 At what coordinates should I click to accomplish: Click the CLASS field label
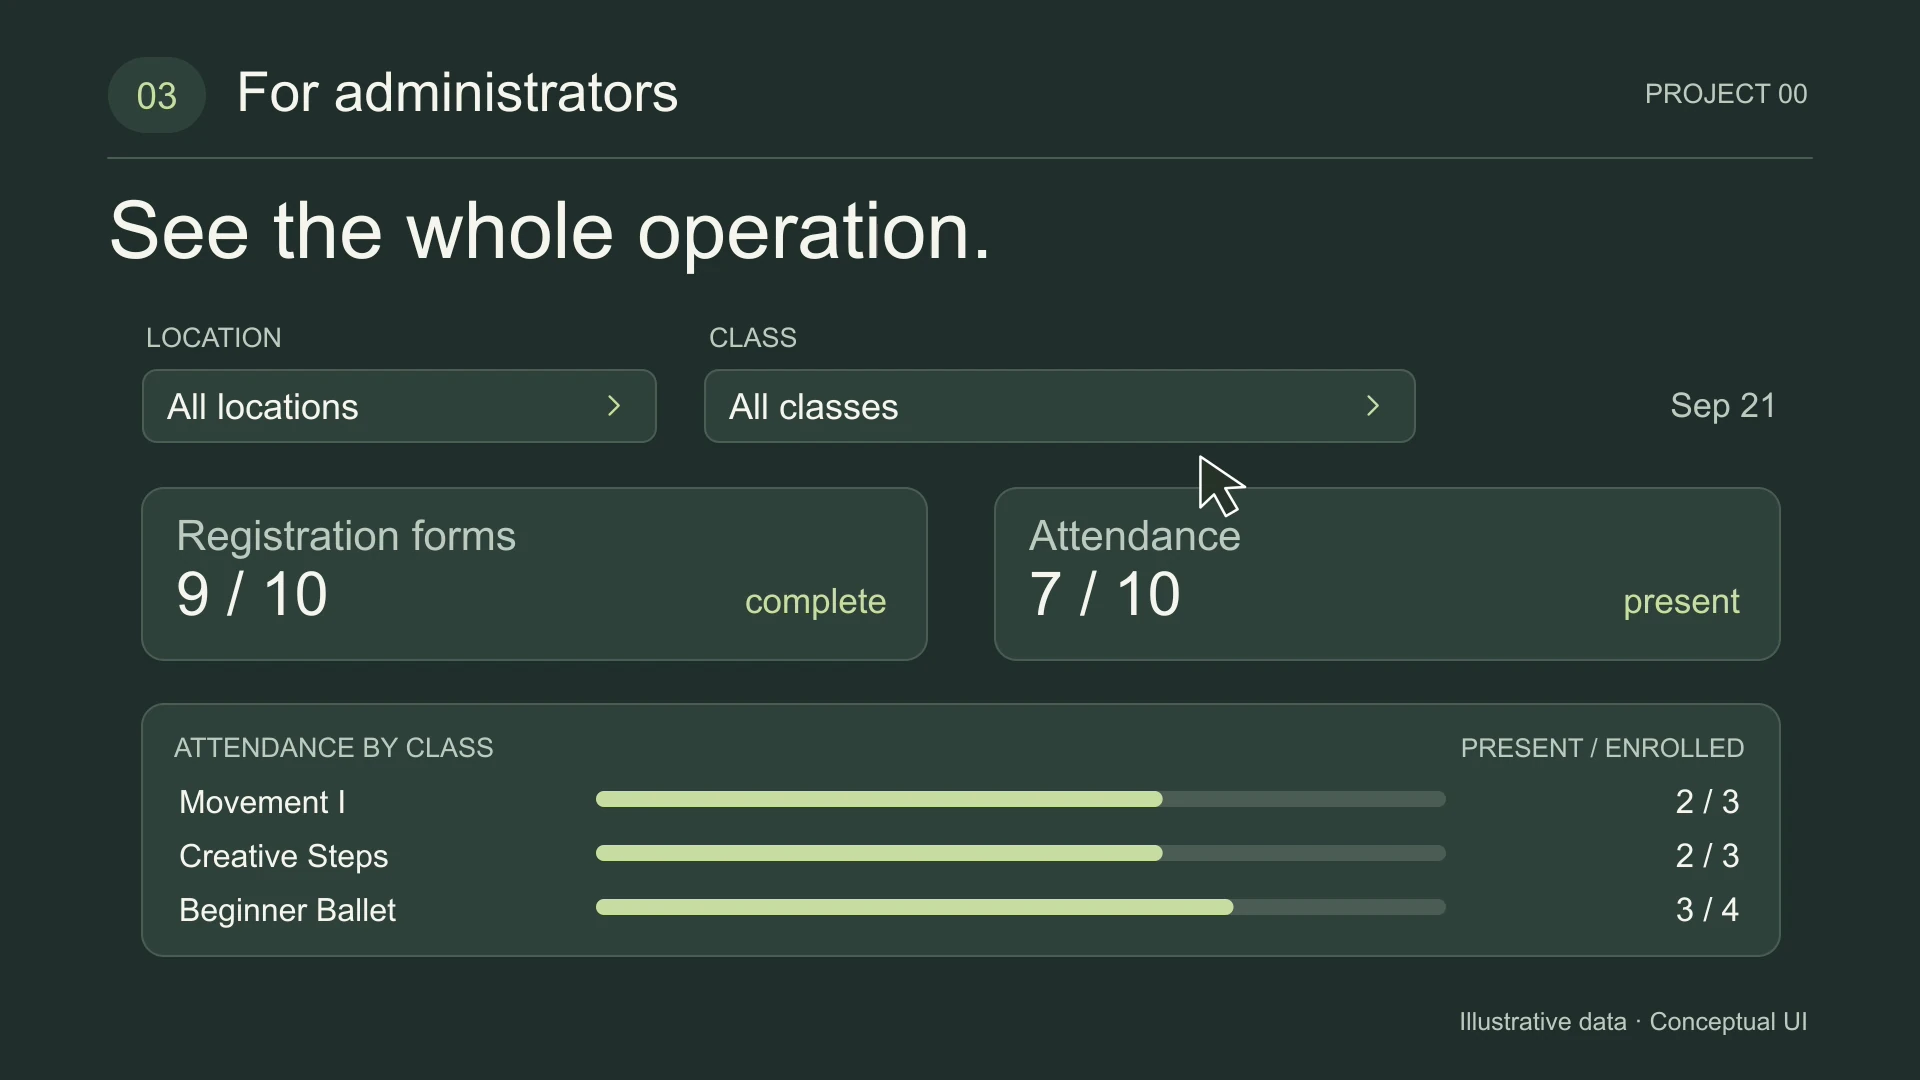753,338
